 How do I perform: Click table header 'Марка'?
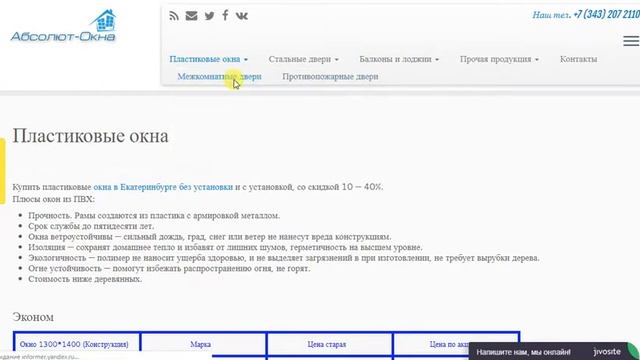200,344
